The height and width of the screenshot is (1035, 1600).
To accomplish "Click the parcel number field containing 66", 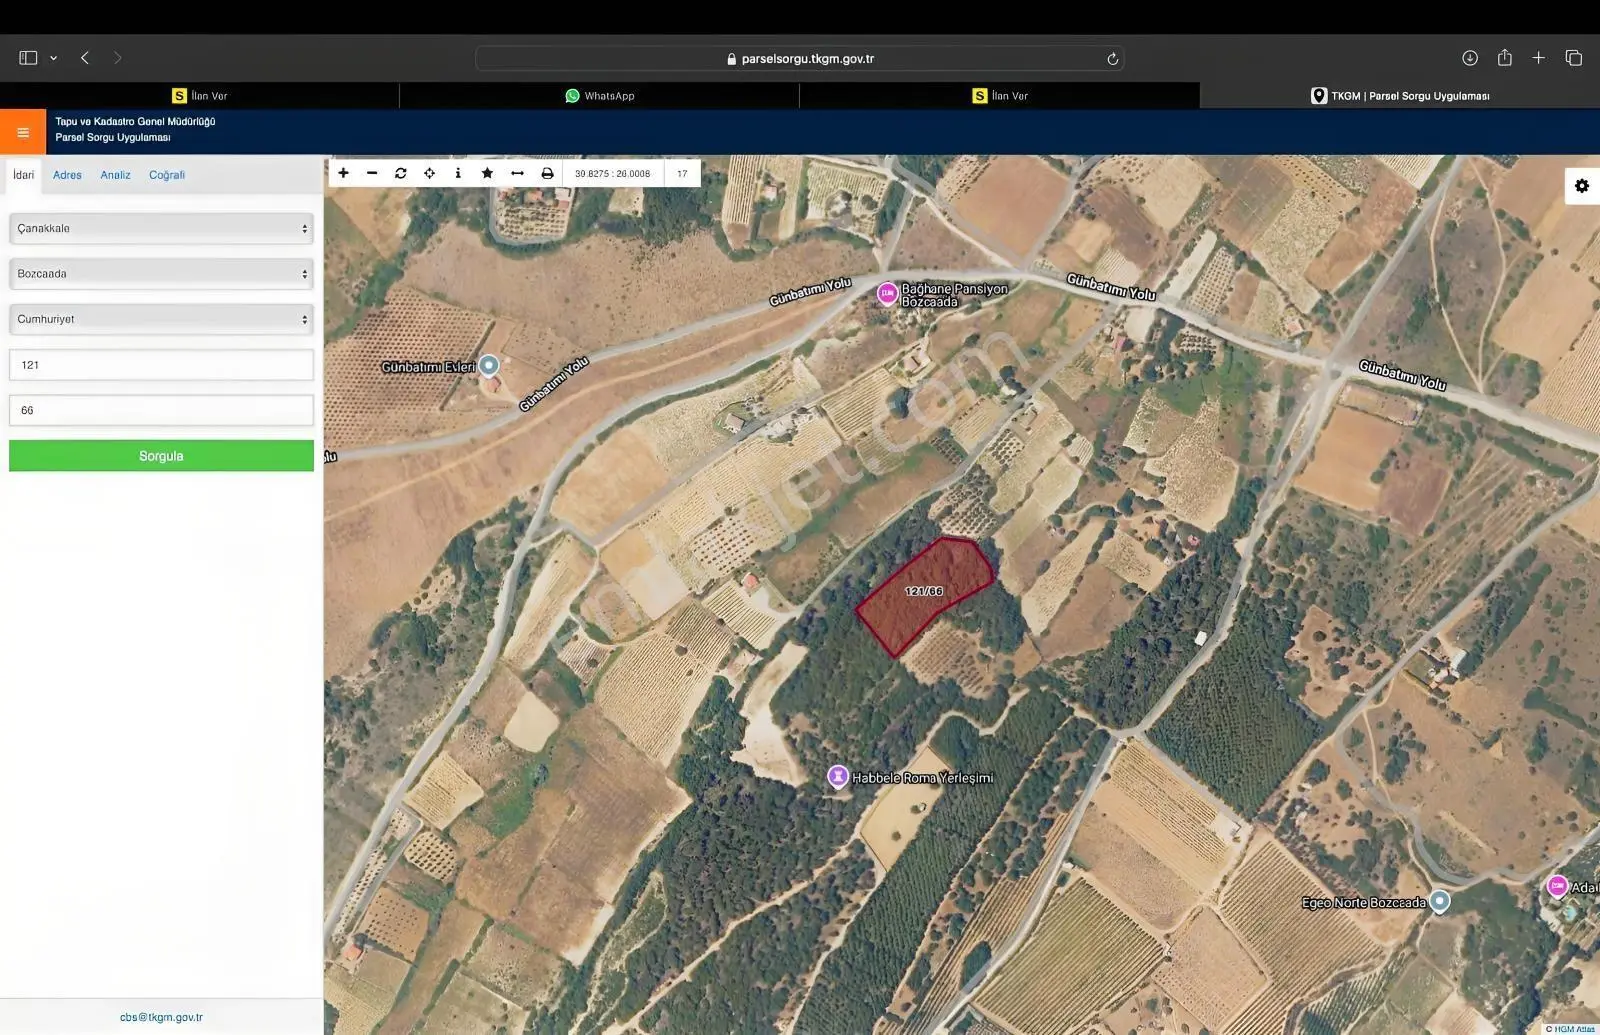I will [x=161, y=410].
